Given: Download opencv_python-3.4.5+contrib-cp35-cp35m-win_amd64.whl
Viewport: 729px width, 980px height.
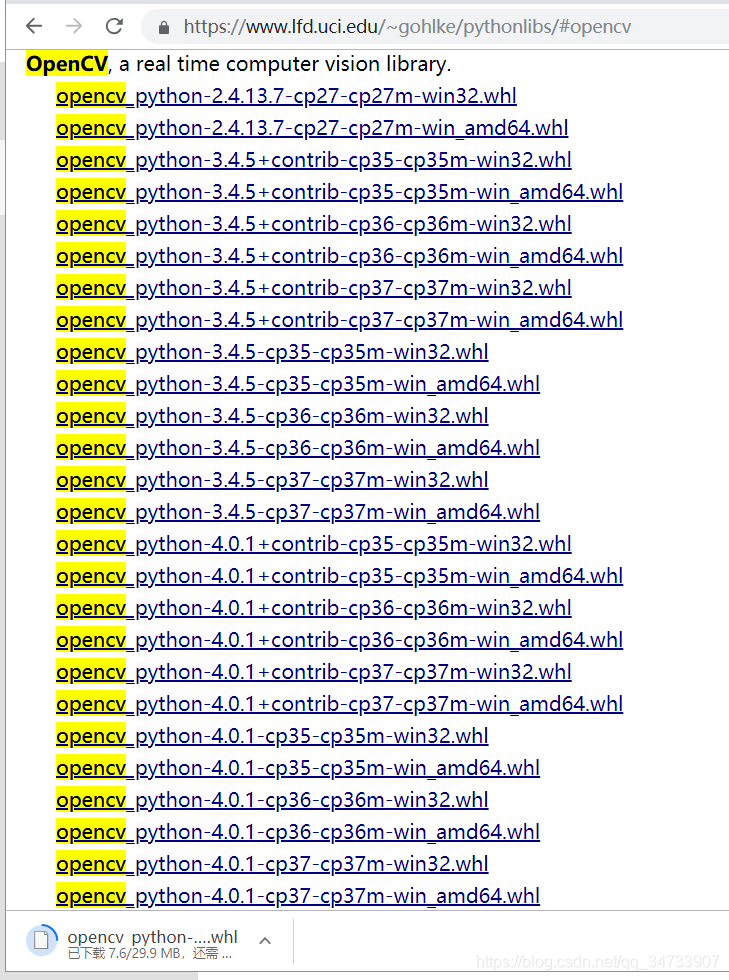Looking at the screenshot, I should (x=339, y=192).
